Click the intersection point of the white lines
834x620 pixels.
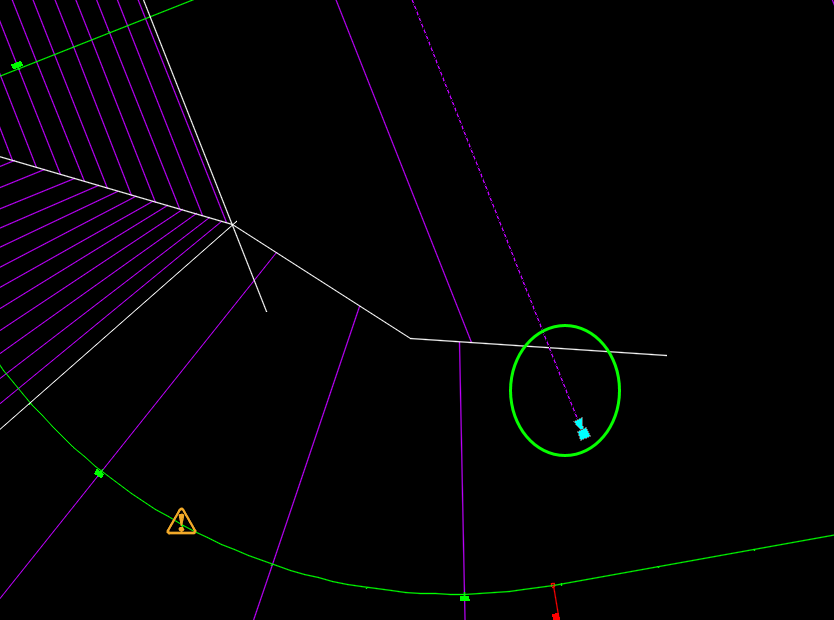[233, 224]
